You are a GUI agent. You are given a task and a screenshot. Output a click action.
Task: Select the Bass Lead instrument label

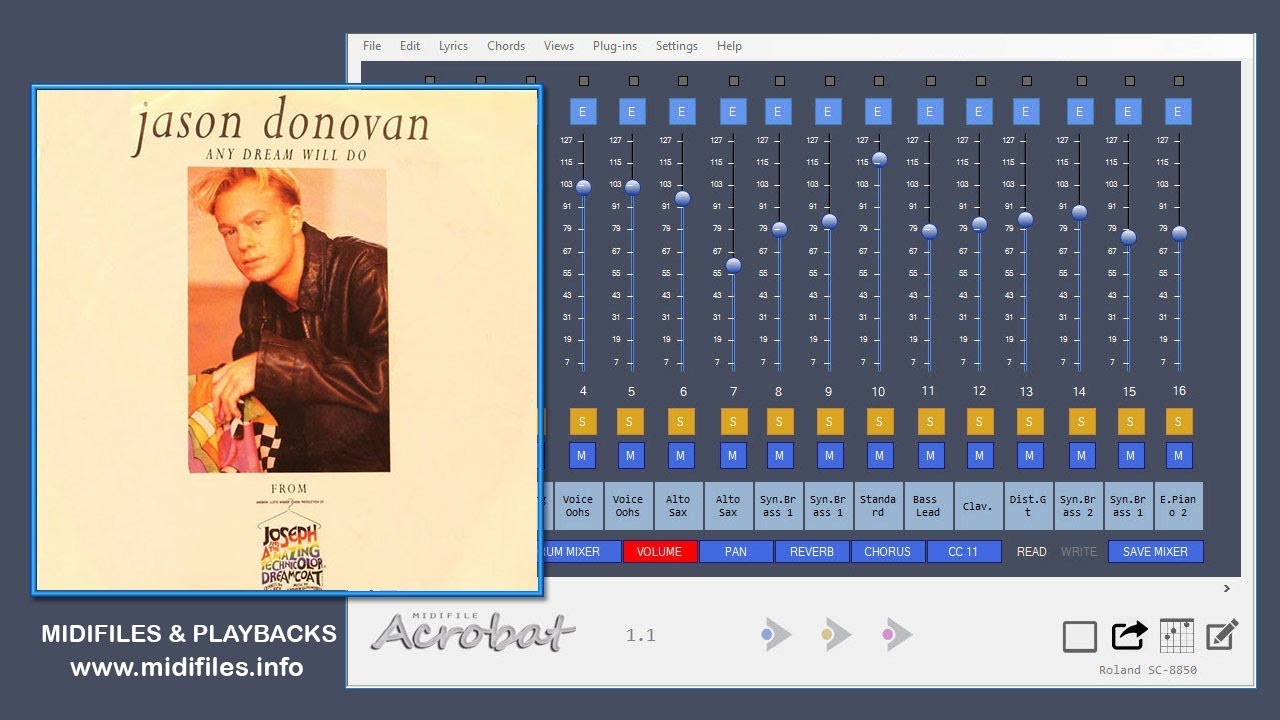[928, 506]
